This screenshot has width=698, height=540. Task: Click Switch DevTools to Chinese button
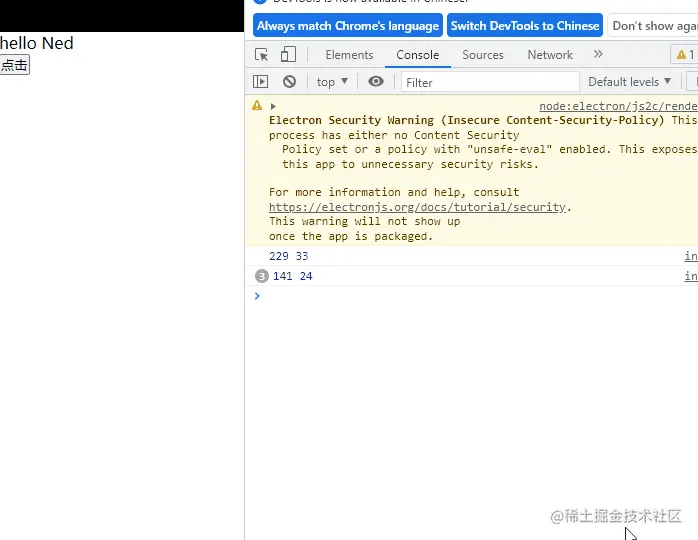(524, 26)
